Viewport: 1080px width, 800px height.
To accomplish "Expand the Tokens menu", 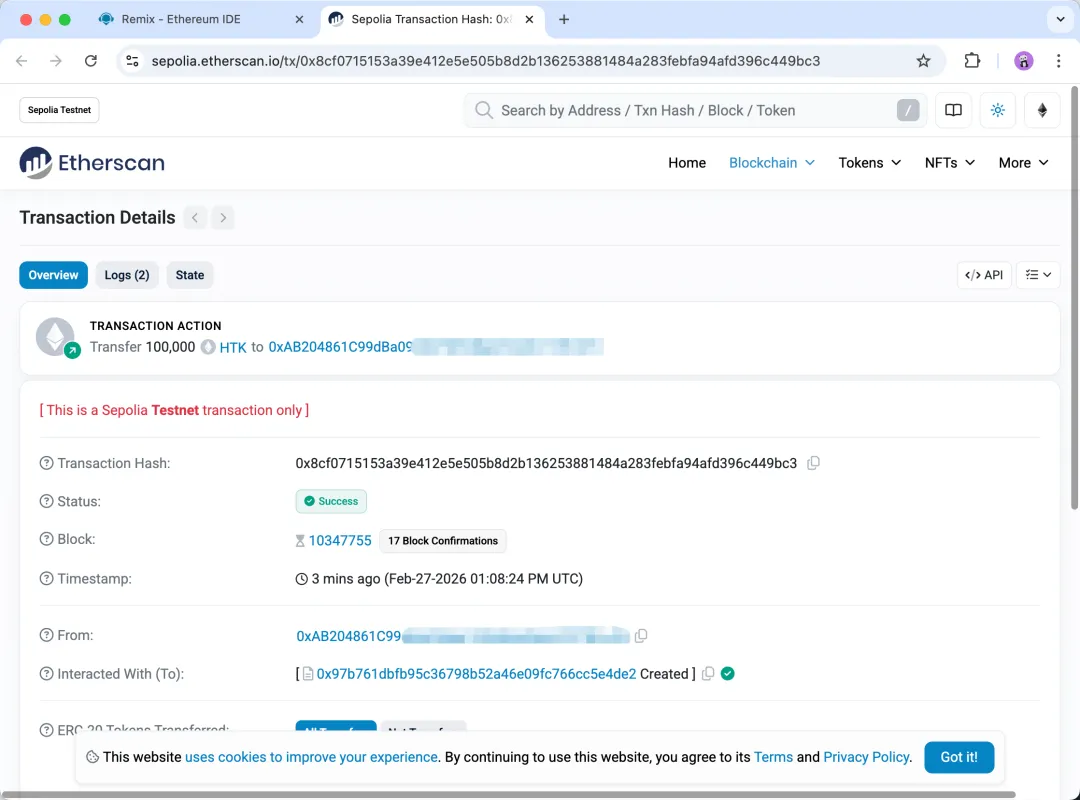I will [x=869, y=163].
